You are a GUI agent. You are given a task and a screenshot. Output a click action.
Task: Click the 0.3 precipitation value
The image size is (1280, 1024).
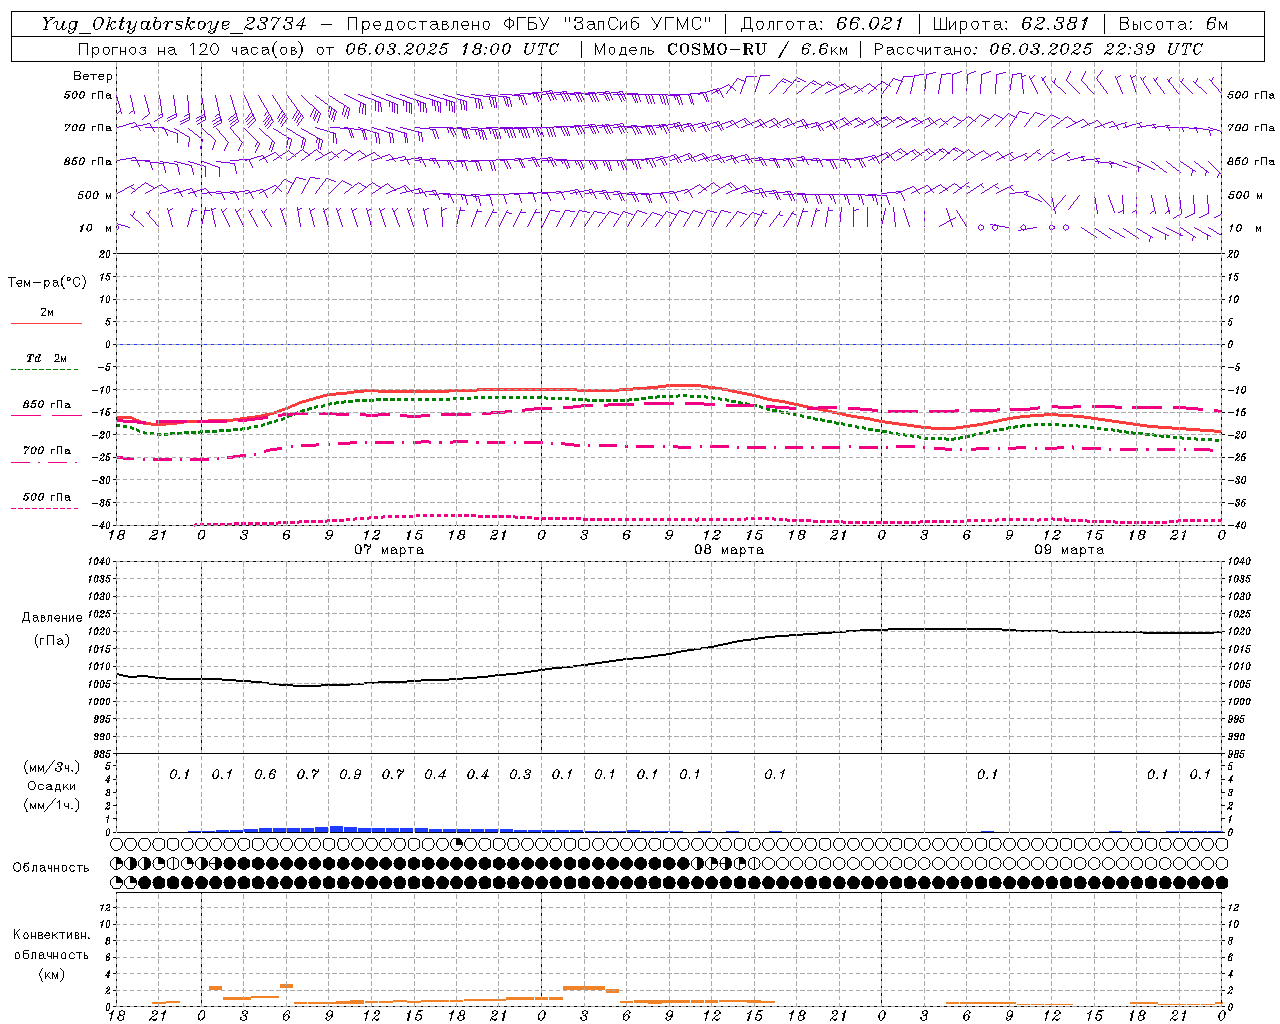coord(520,775)
